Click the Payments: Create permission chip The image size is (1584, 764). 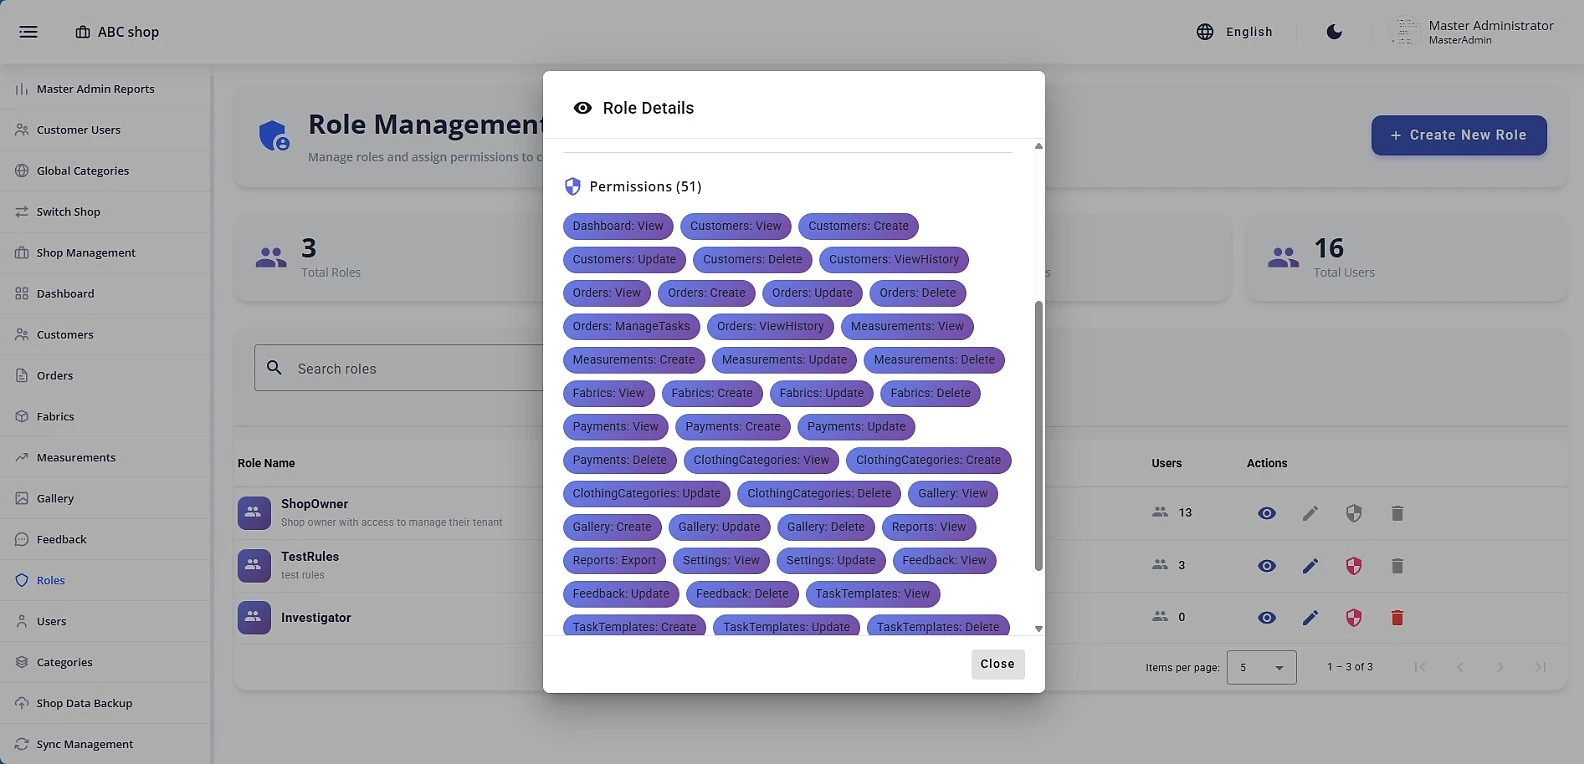coord(733,427)
